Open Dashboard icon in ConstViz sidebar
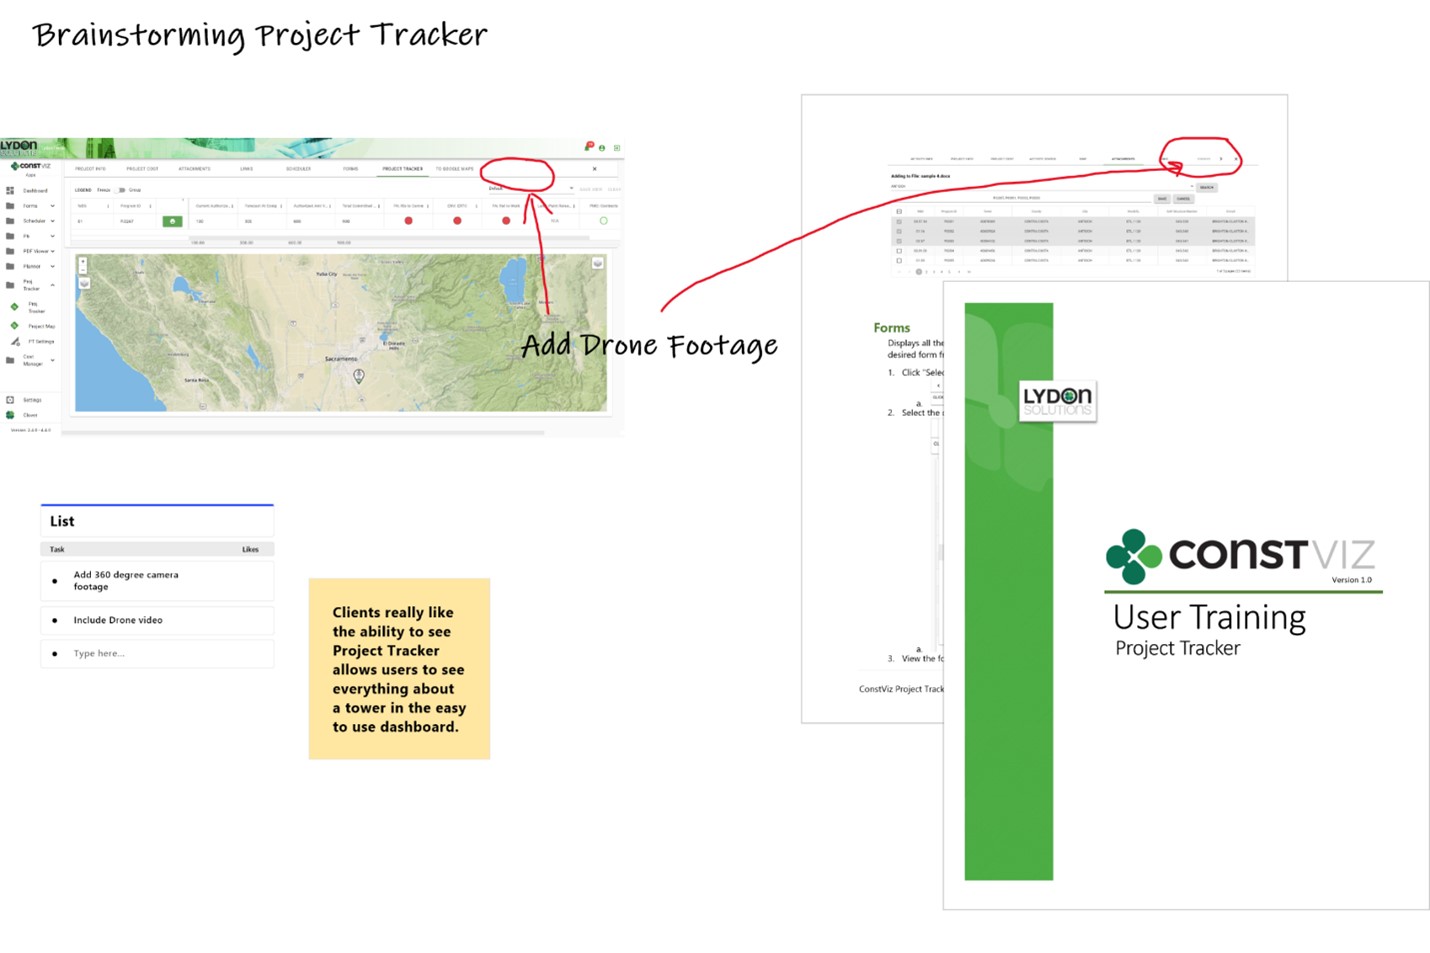Image resolution: width=1430 pixels, height=953 pixels. (10, 190)
